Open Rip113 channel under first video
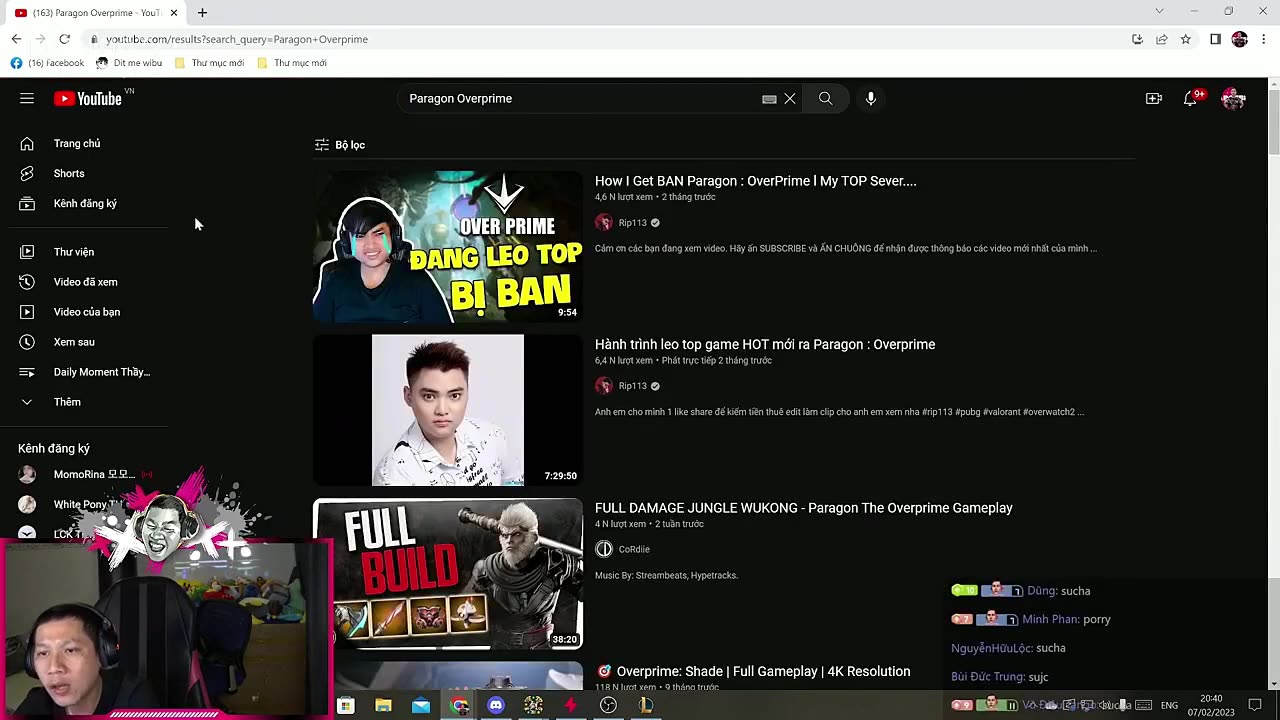The image size is (1280, 720). point(632,223)
